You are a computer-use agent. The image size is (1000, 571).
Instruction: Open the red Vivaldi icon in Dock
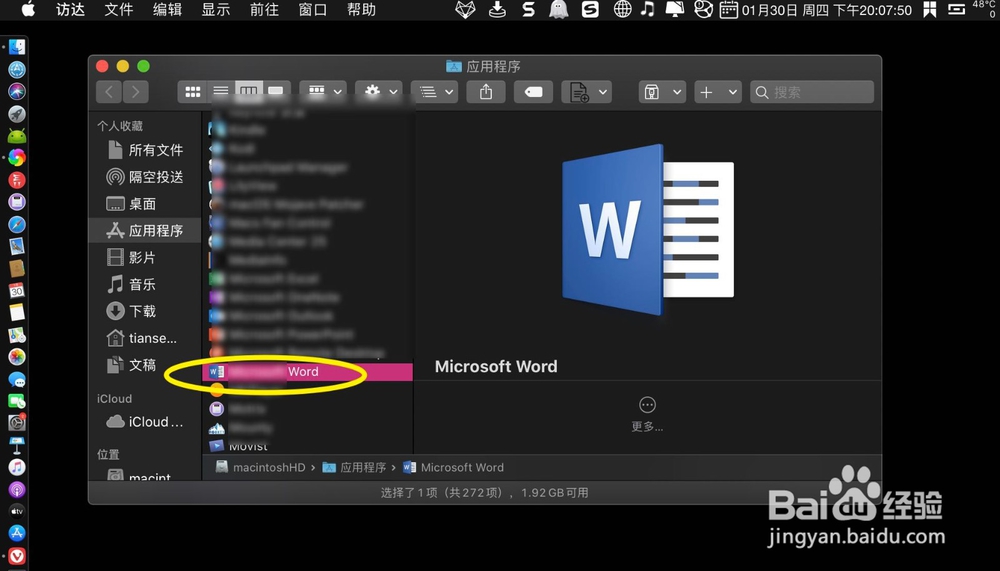click(17, 556)
